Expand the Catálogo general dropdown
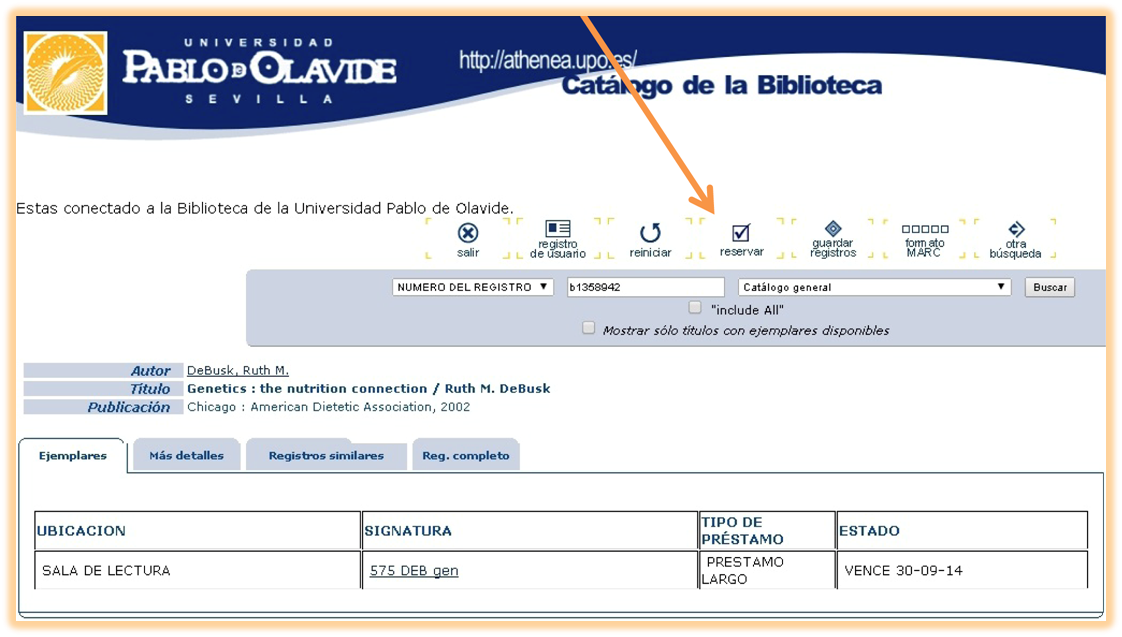Image resolution: width=1122 pixels, height=637 pixels. [874, 287]
